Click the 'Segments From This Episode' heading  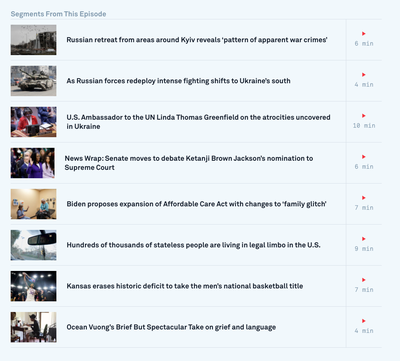(x=58, y=14)
